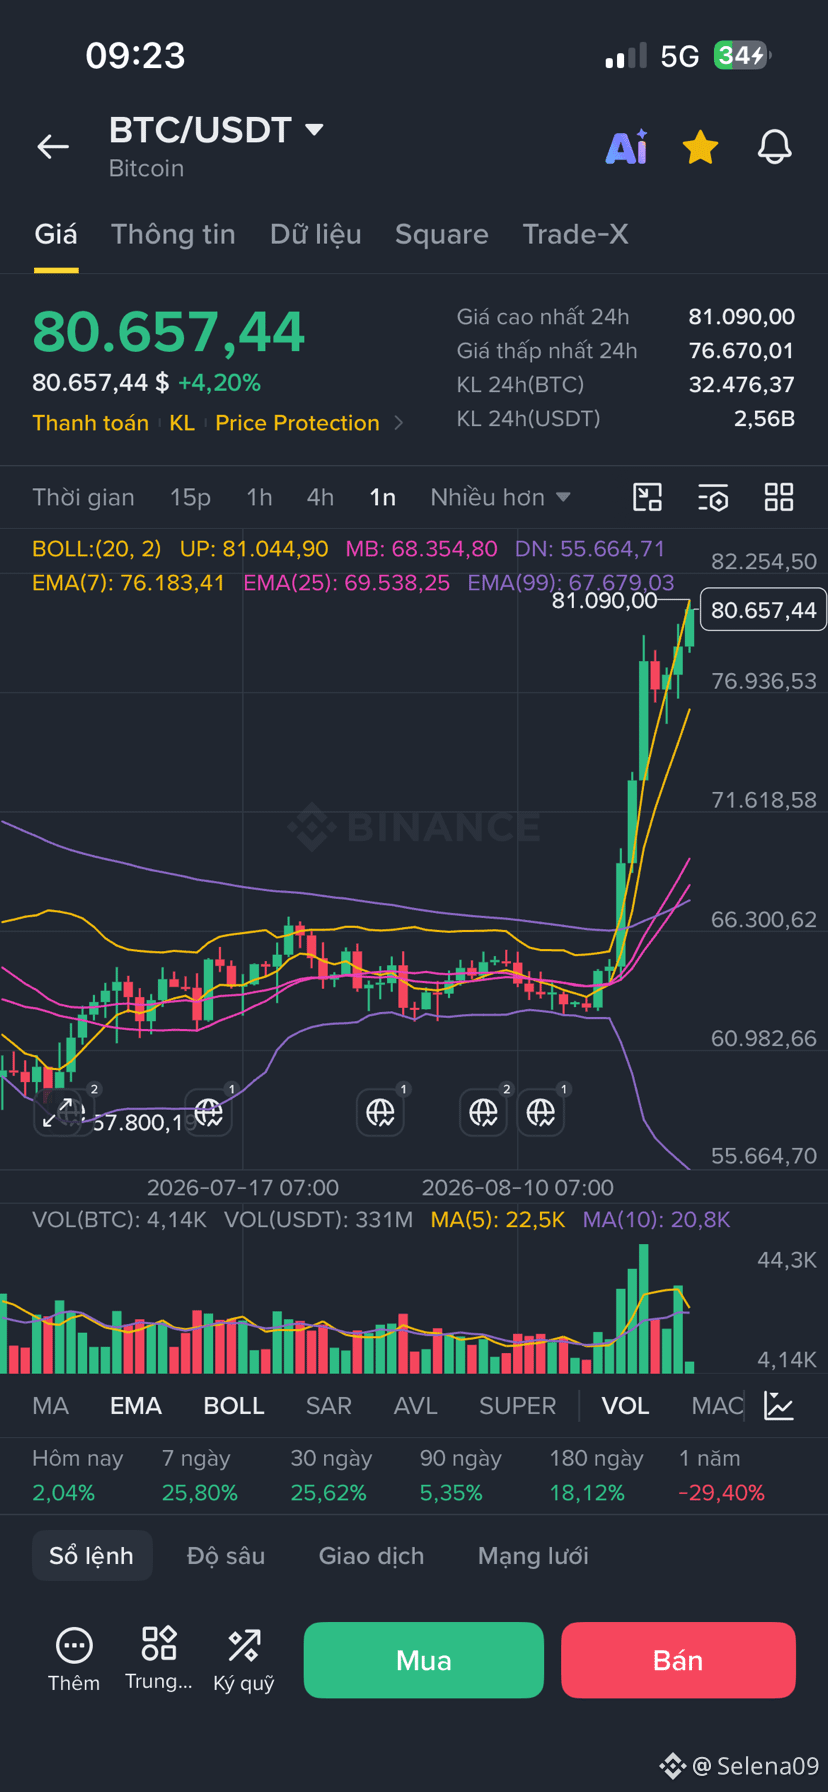
Task: Open the Dữ liệu tab
Action: pyautogui.click(x=315, y=234)
